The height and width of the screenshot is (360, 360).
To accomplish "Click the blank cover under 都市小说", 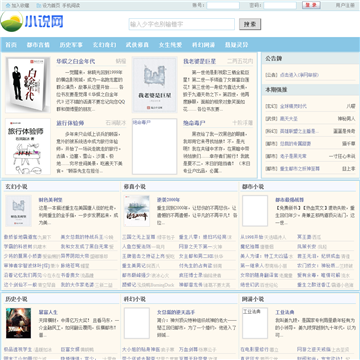I will (255, 211).
